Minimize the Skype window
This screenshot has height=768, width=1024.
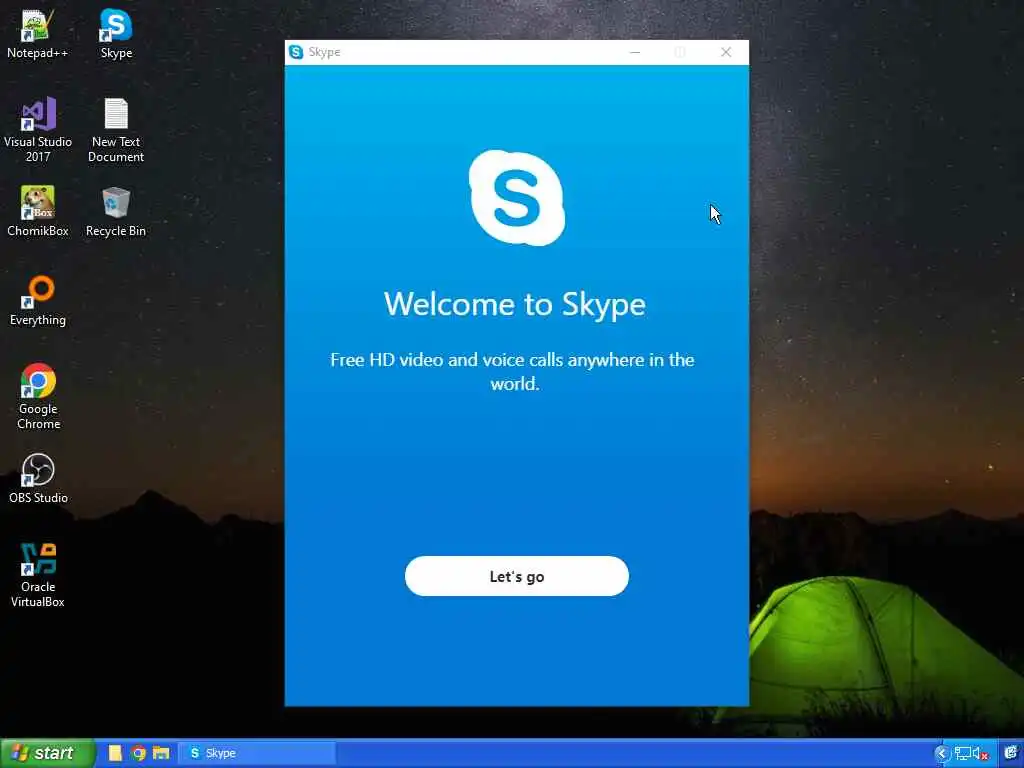pos(635,52)
